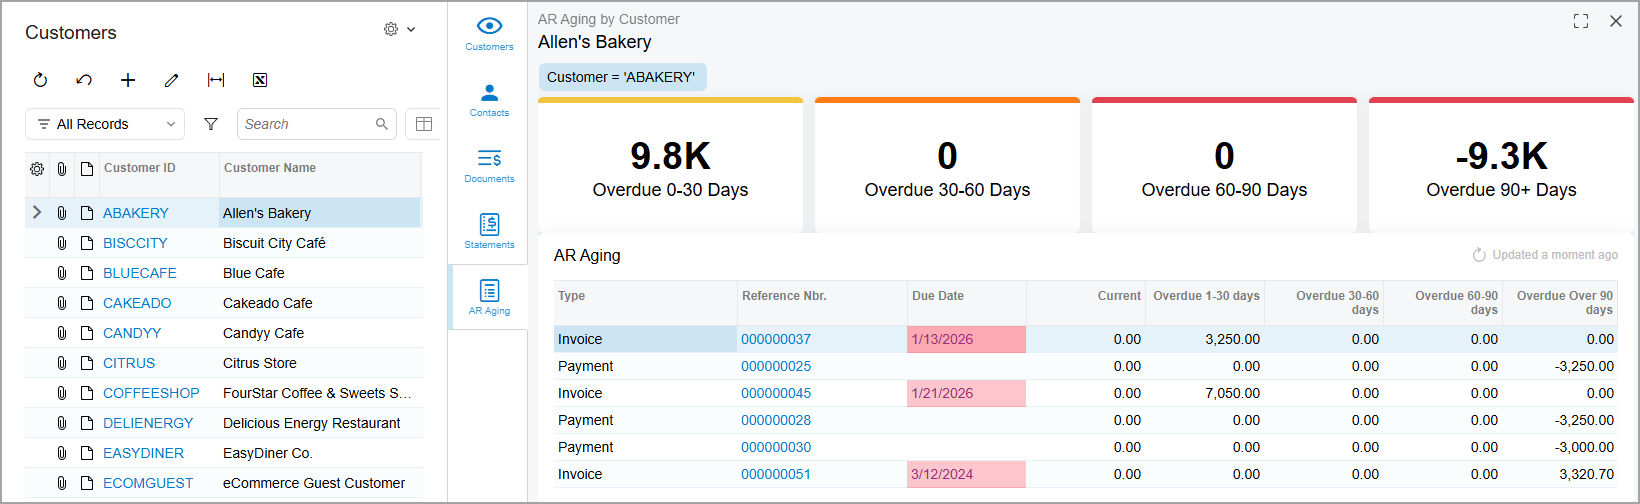Export to Excel icon
The width and height of the screenshot is (1640, 504).
[260, 80]
